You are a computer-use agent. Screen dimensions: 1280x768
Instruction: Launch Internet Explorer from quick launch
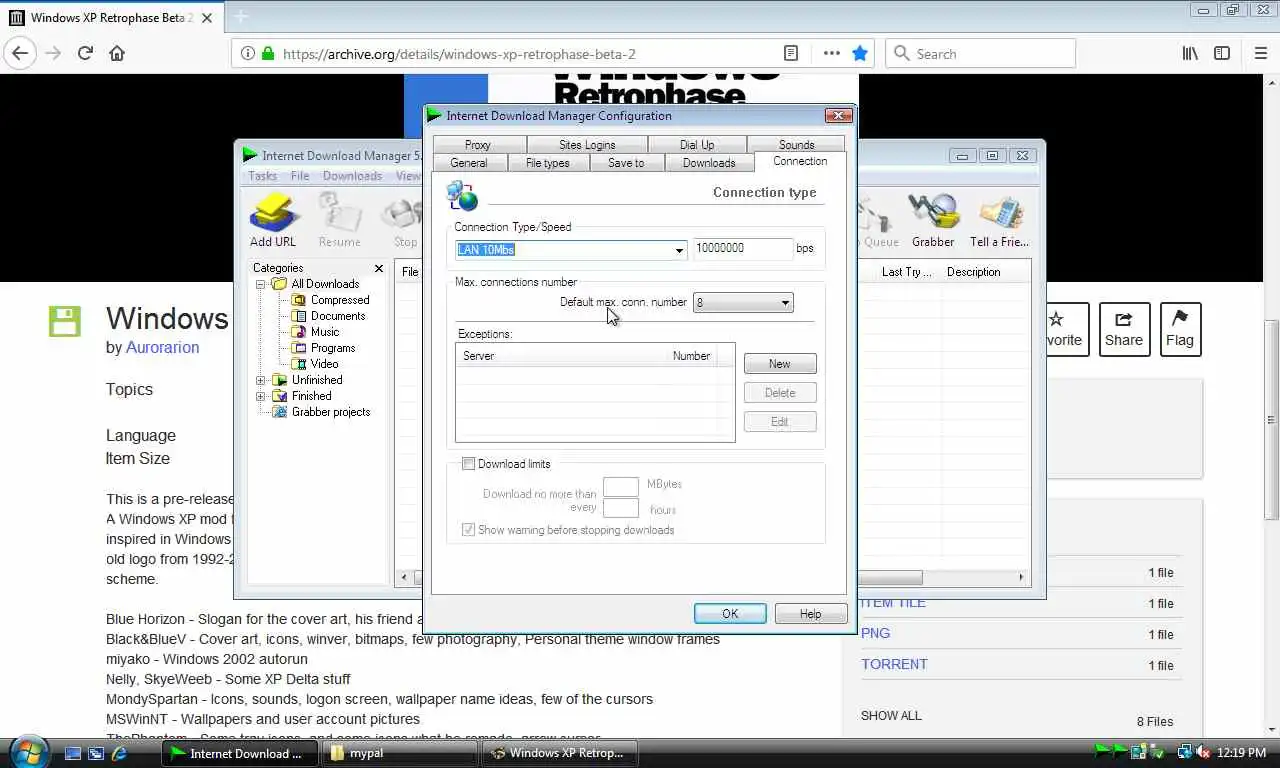(120, 753)
